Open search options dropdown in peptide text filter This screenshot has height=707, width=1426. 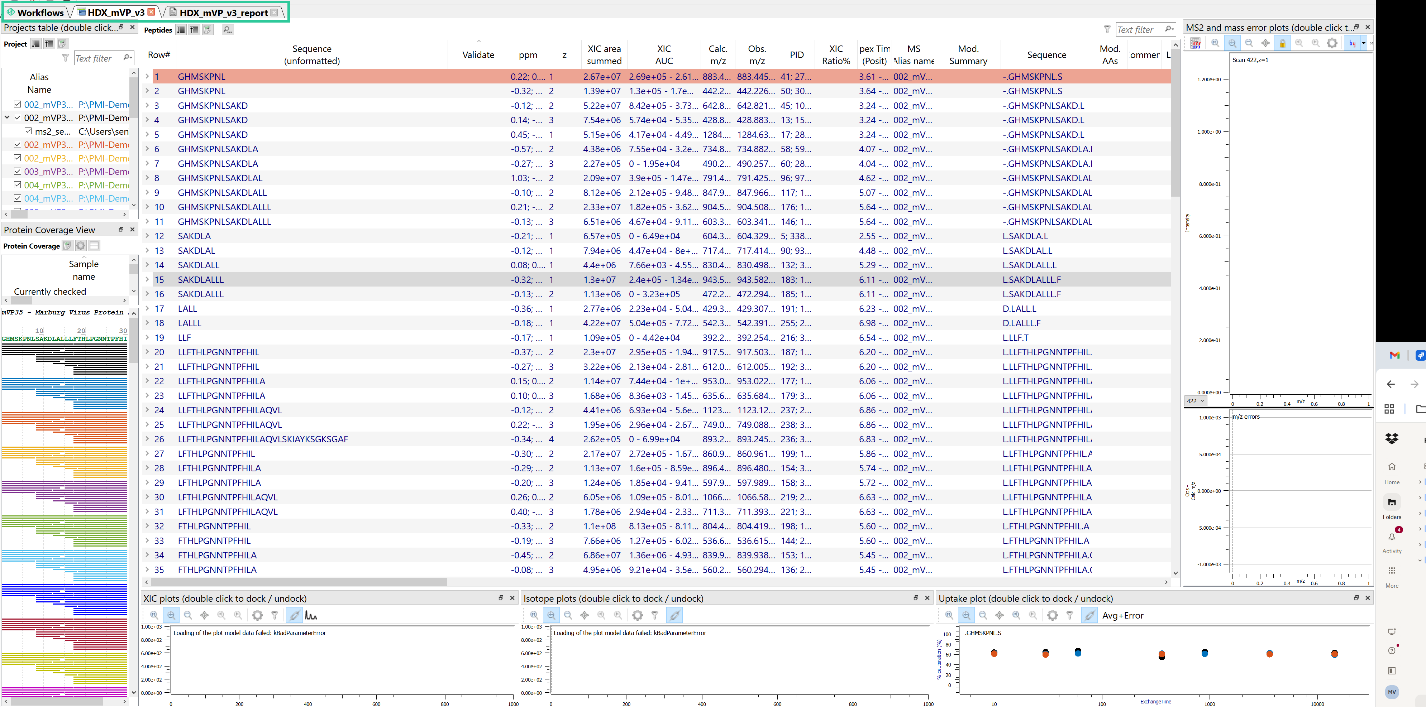[1170, 29]
